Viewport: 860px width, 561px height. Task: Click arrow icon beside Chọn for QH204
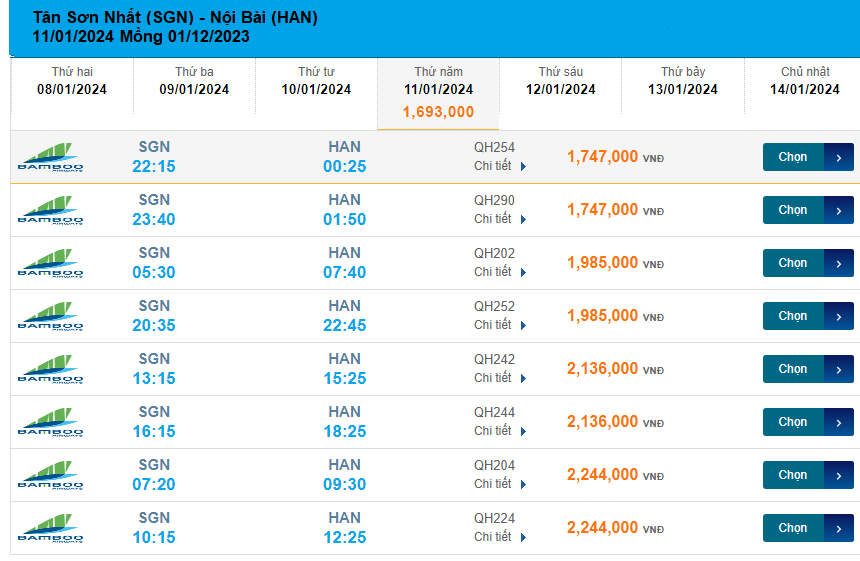tap(838, 475)
